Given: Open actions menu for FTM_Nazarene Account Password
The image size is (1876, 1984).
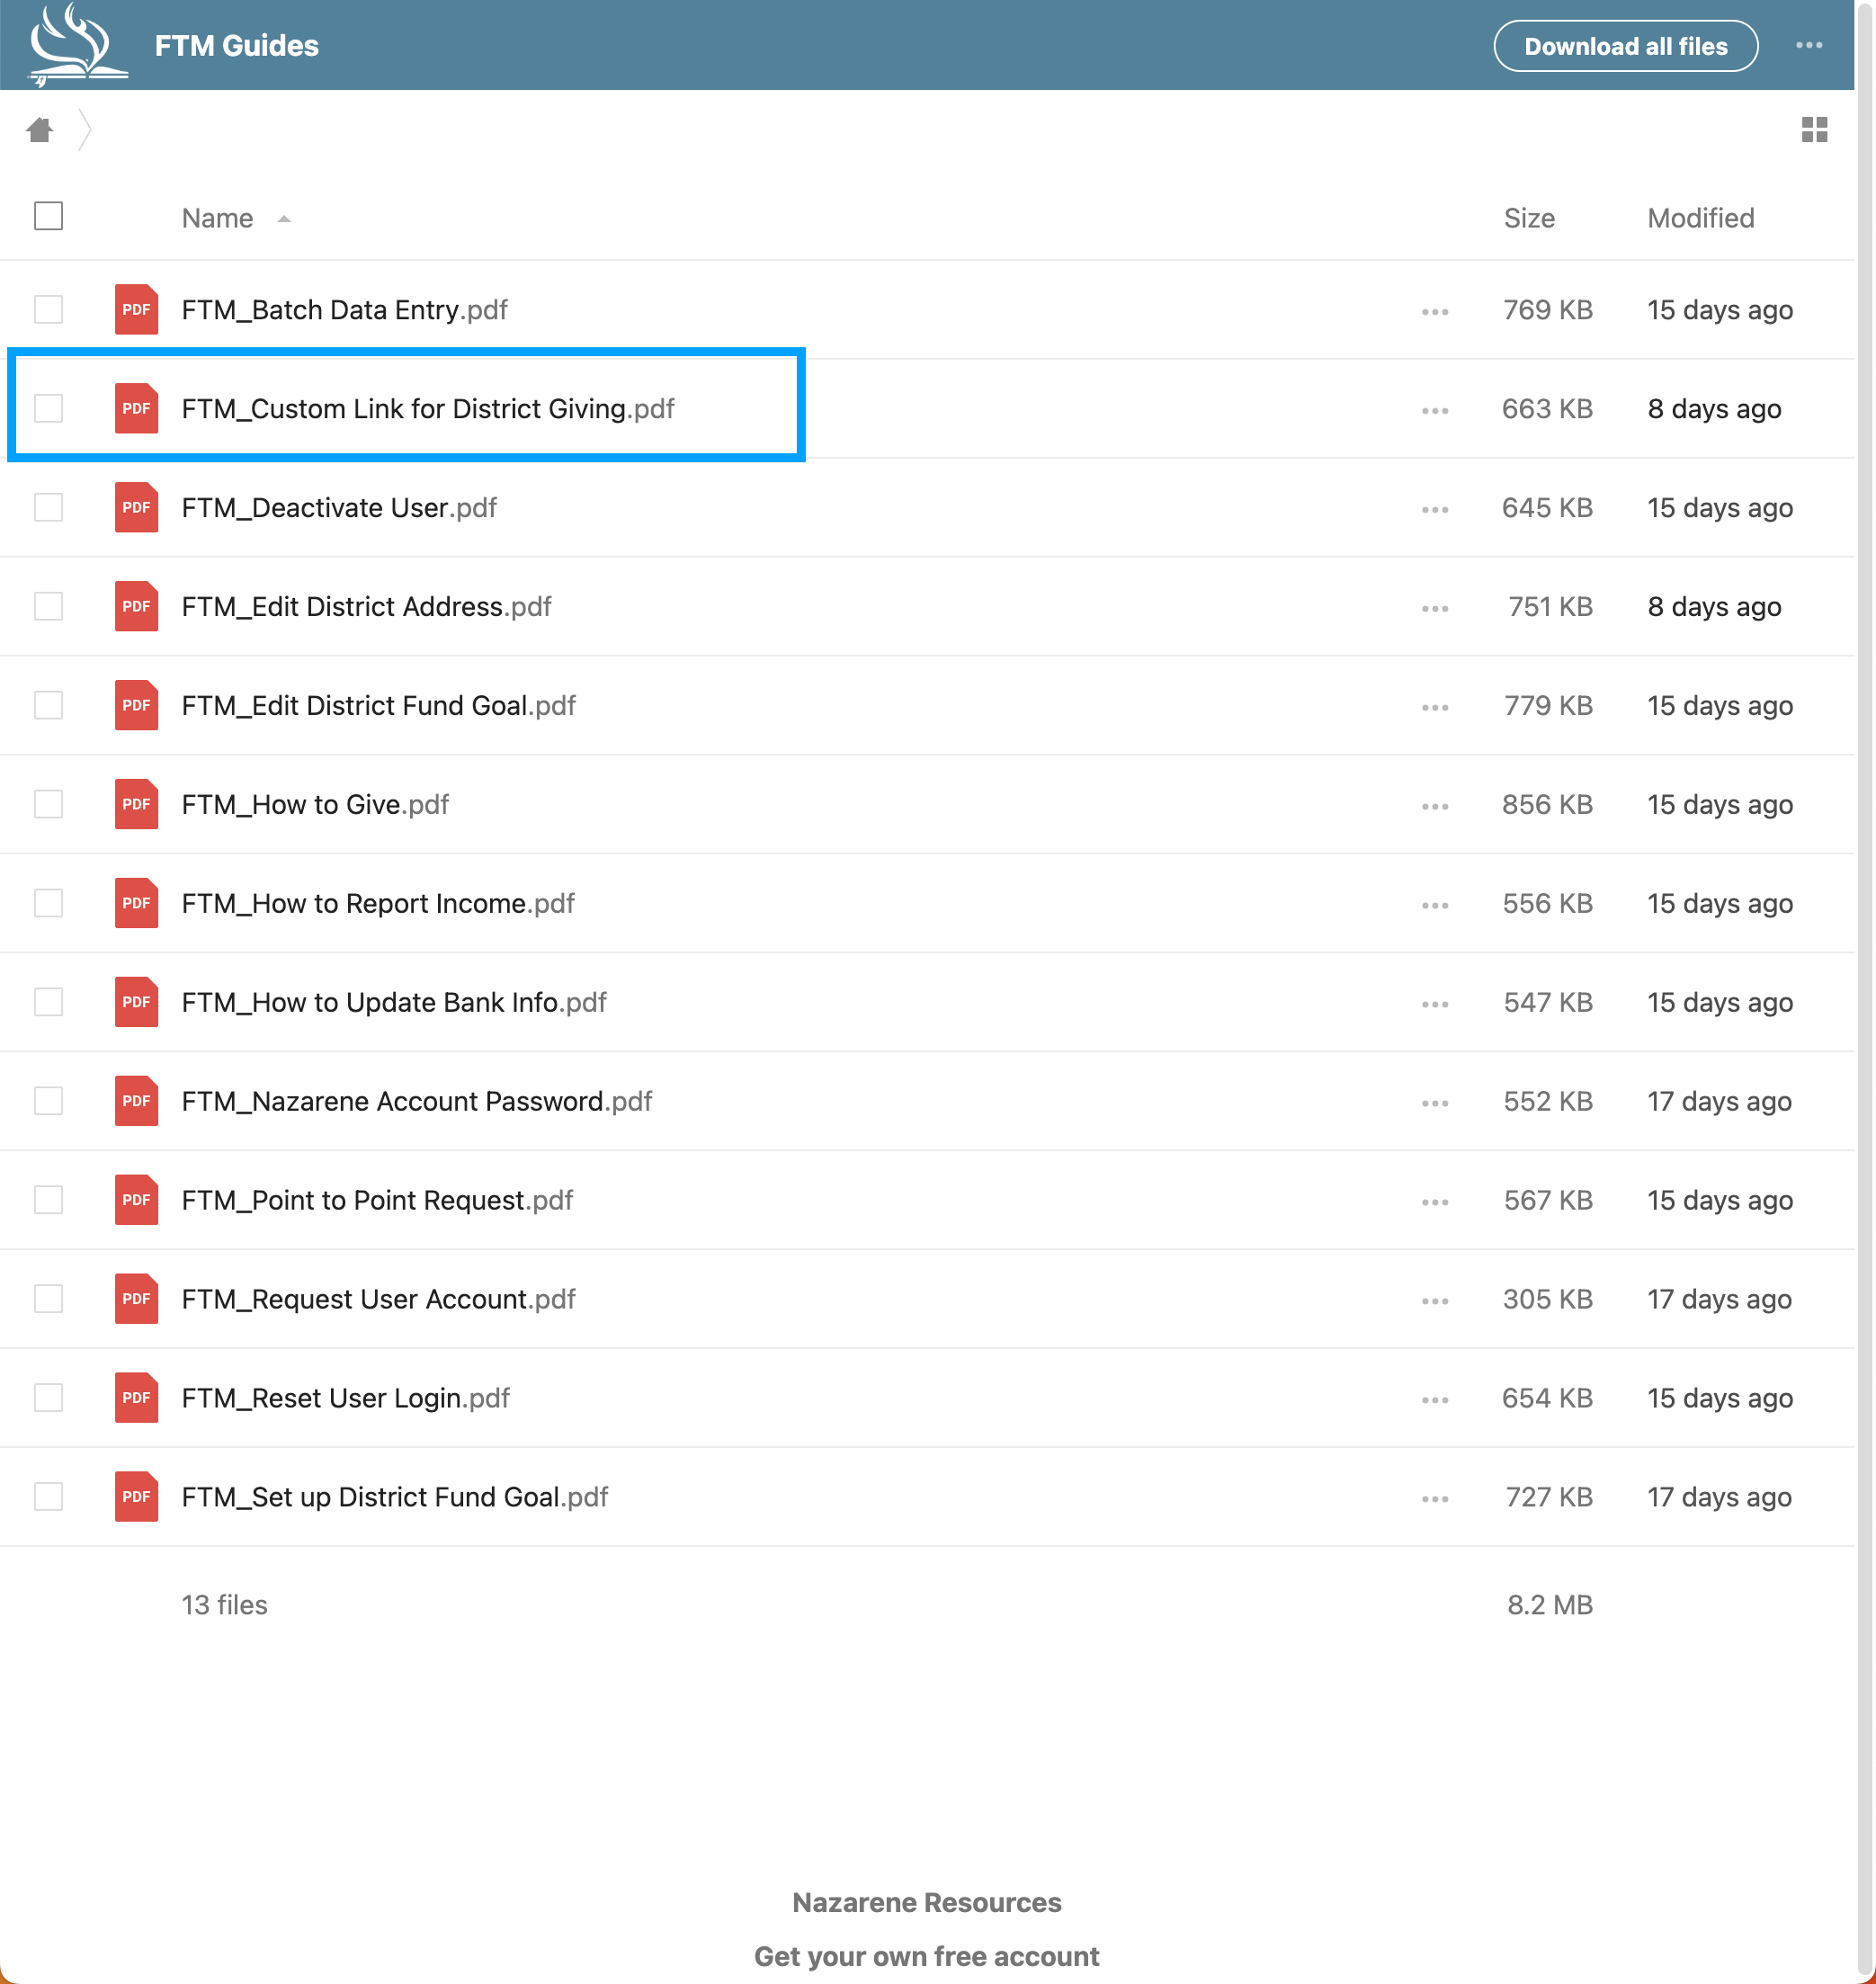Looking at the screenshot, I should pyautogui.click(x=1434, y=1102).
